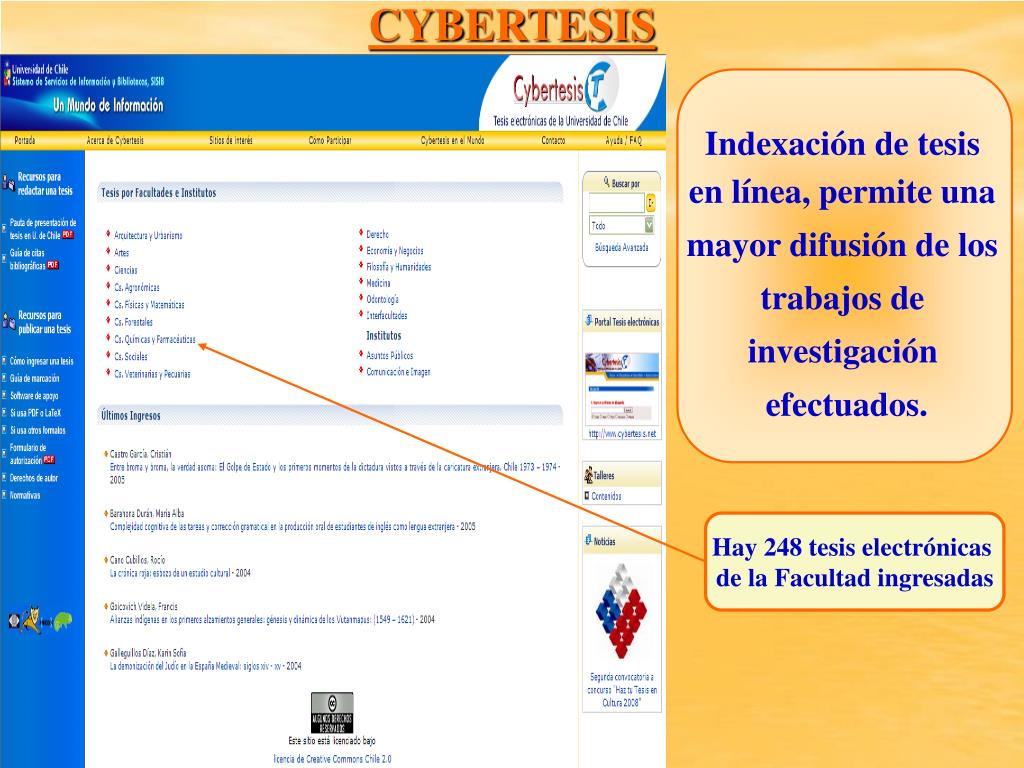Open the Contenidos link under Talleres
1024x768 pixels.
pos(606,496)
